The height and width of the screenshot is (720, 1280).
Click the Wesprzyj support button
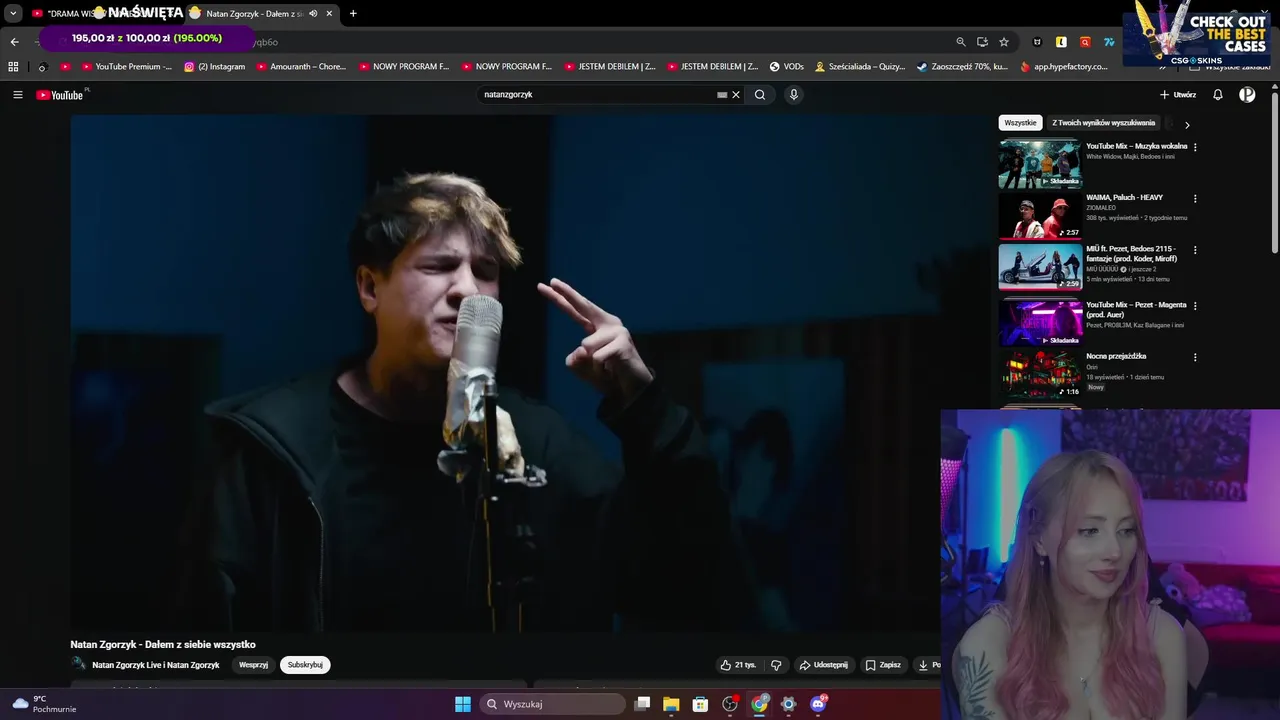tap(253, 665)
